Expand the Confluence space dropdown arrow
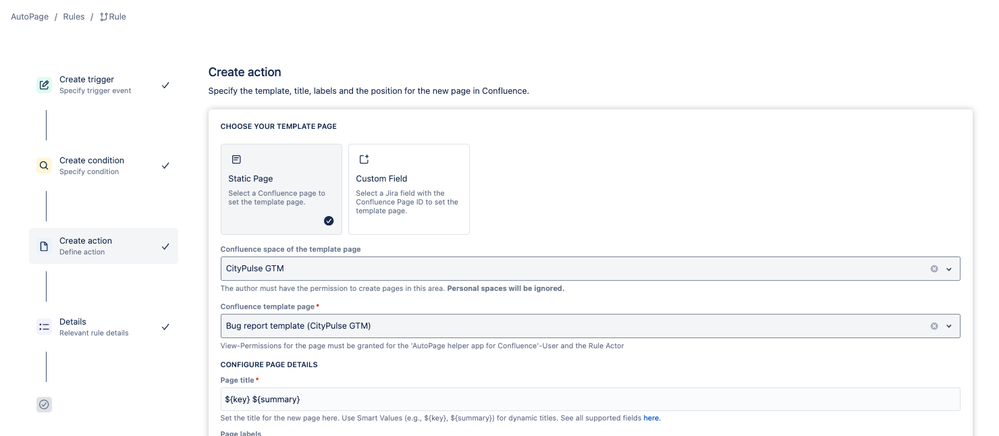The image size is (999, 436). (949, 269)
